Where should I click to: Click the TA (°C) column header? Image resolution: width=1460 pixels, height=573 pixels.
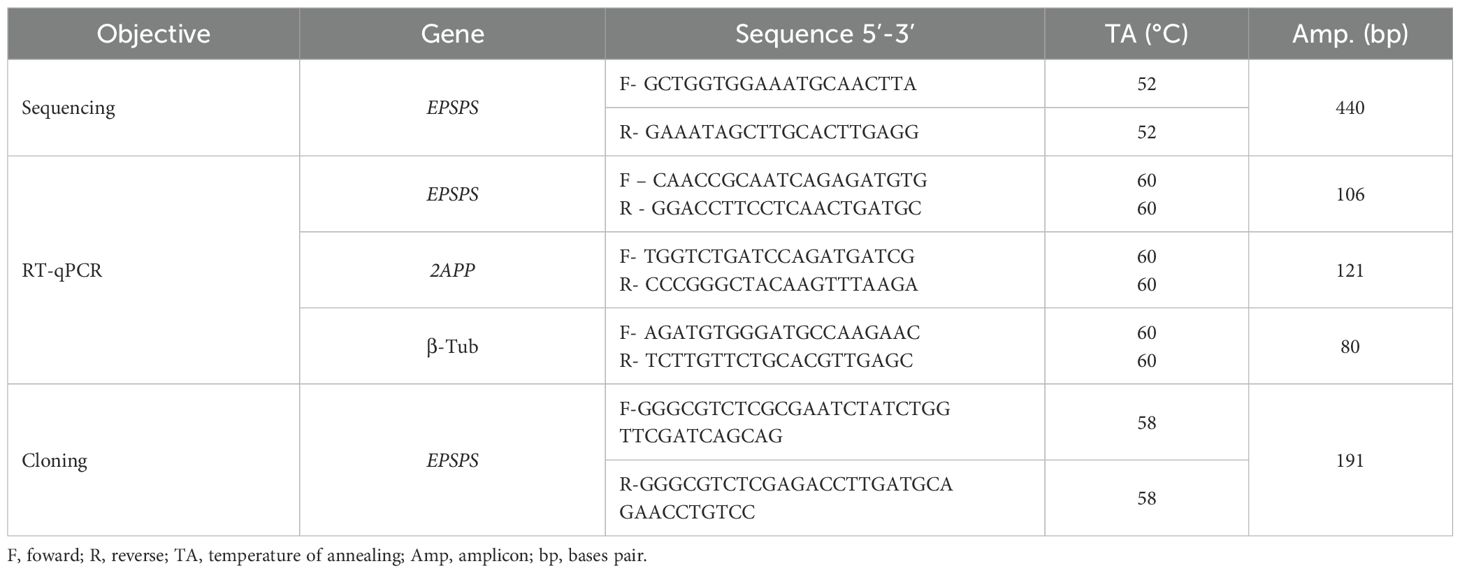point(1146,33)
